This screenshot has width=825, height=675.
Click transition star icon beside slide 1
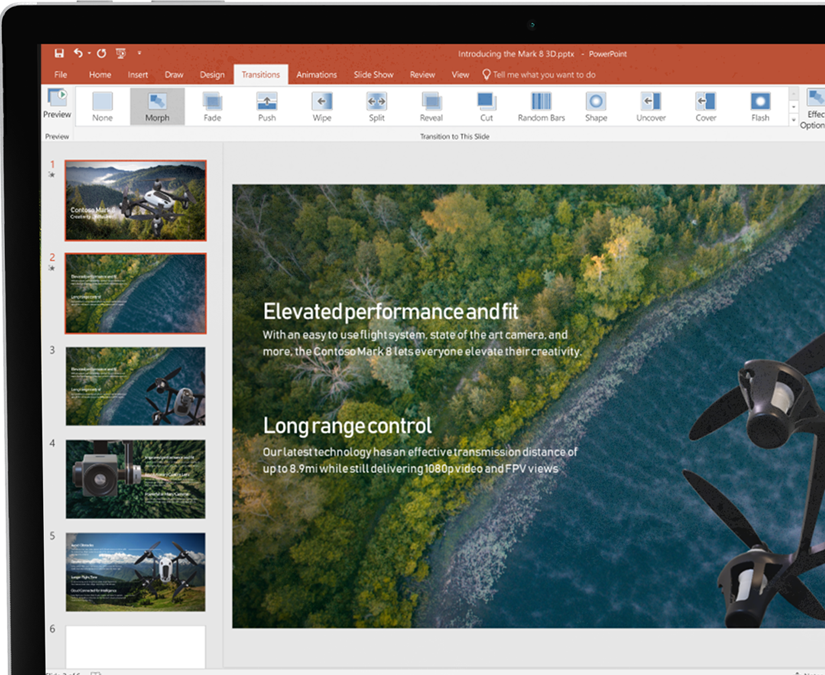[x=52, y=175]
